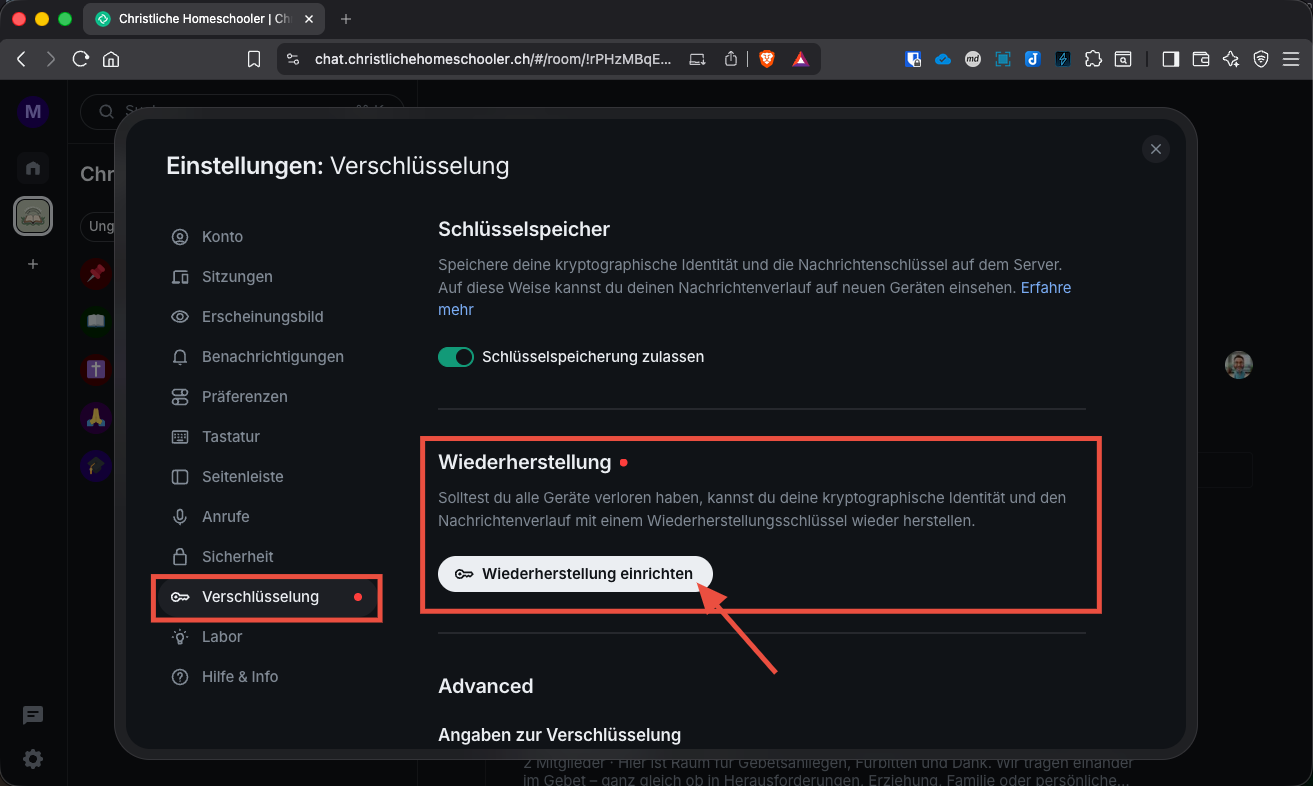The width and height of the screenshot is (1313, 786).
Task: Disable the Schlüsselspeicherung zulassen toggle
Action: pos(456,356)
